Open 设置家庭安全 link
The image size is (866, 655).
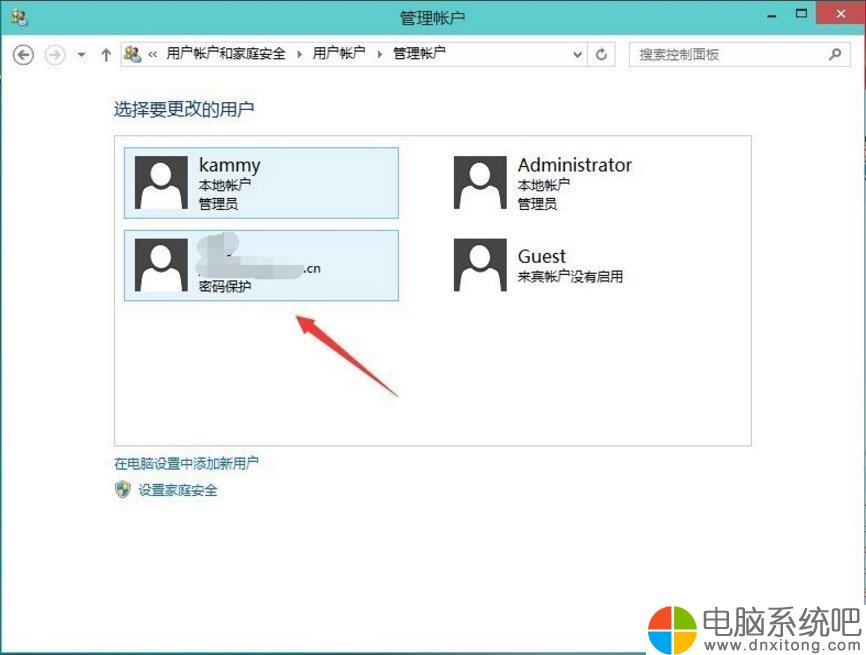[178, 490]
